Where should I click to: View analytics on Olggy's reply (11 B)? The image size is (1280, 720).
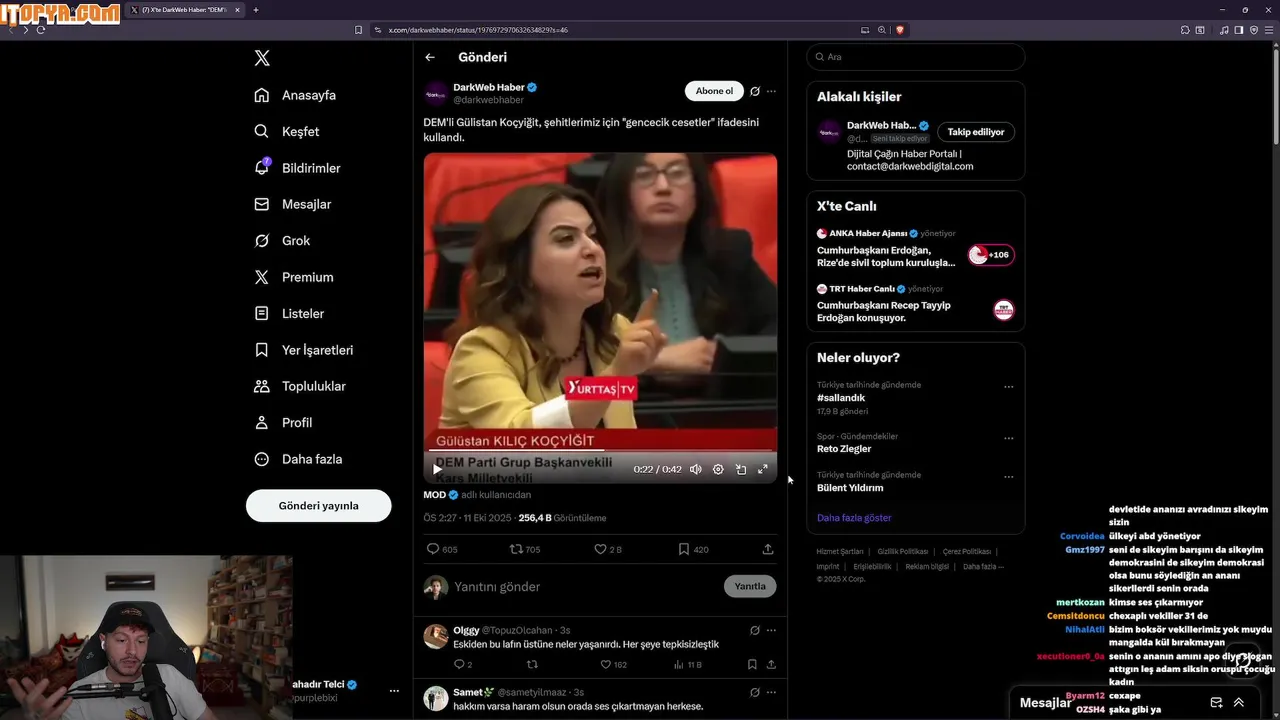[x=688, y=664]
